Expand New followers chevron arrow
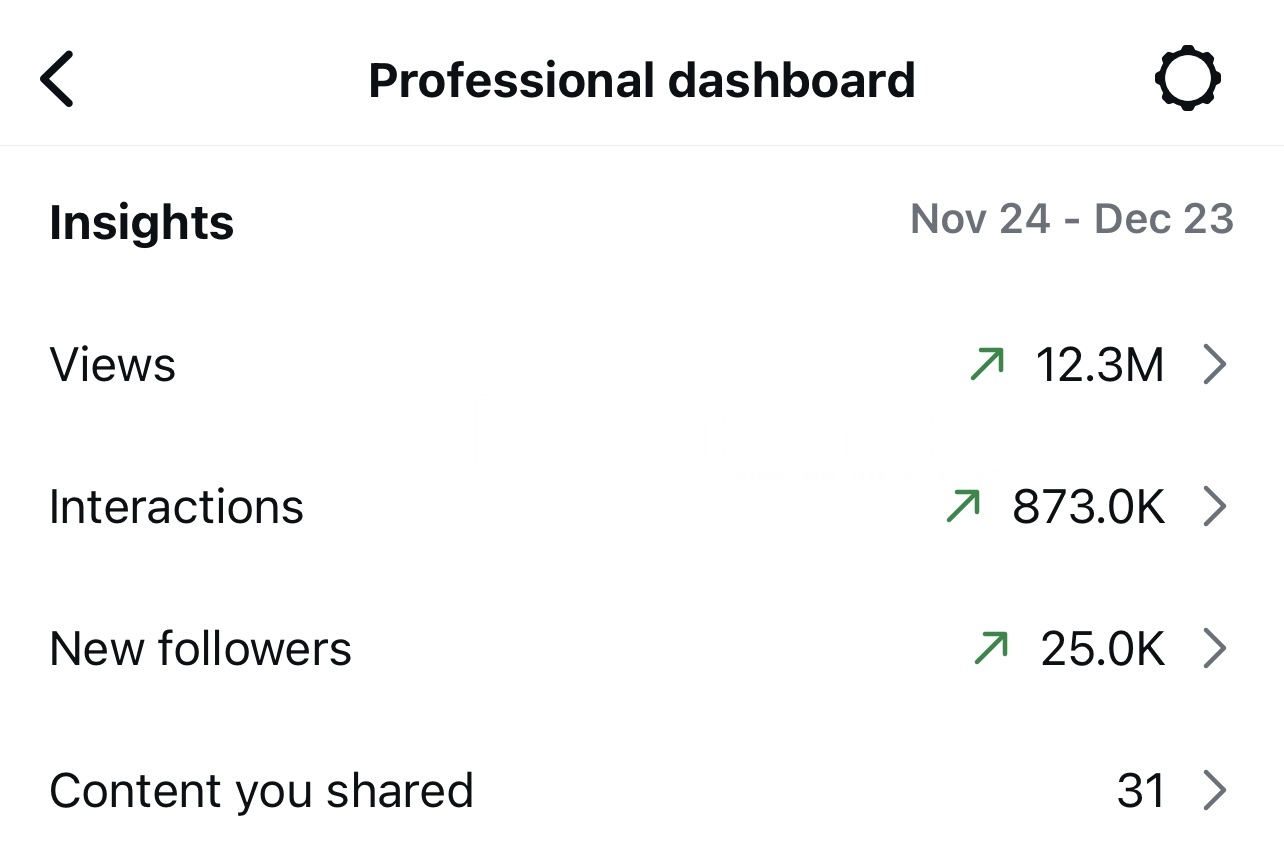Image resolution: width=1284 pixels, height=860 pixels. 1214,649
